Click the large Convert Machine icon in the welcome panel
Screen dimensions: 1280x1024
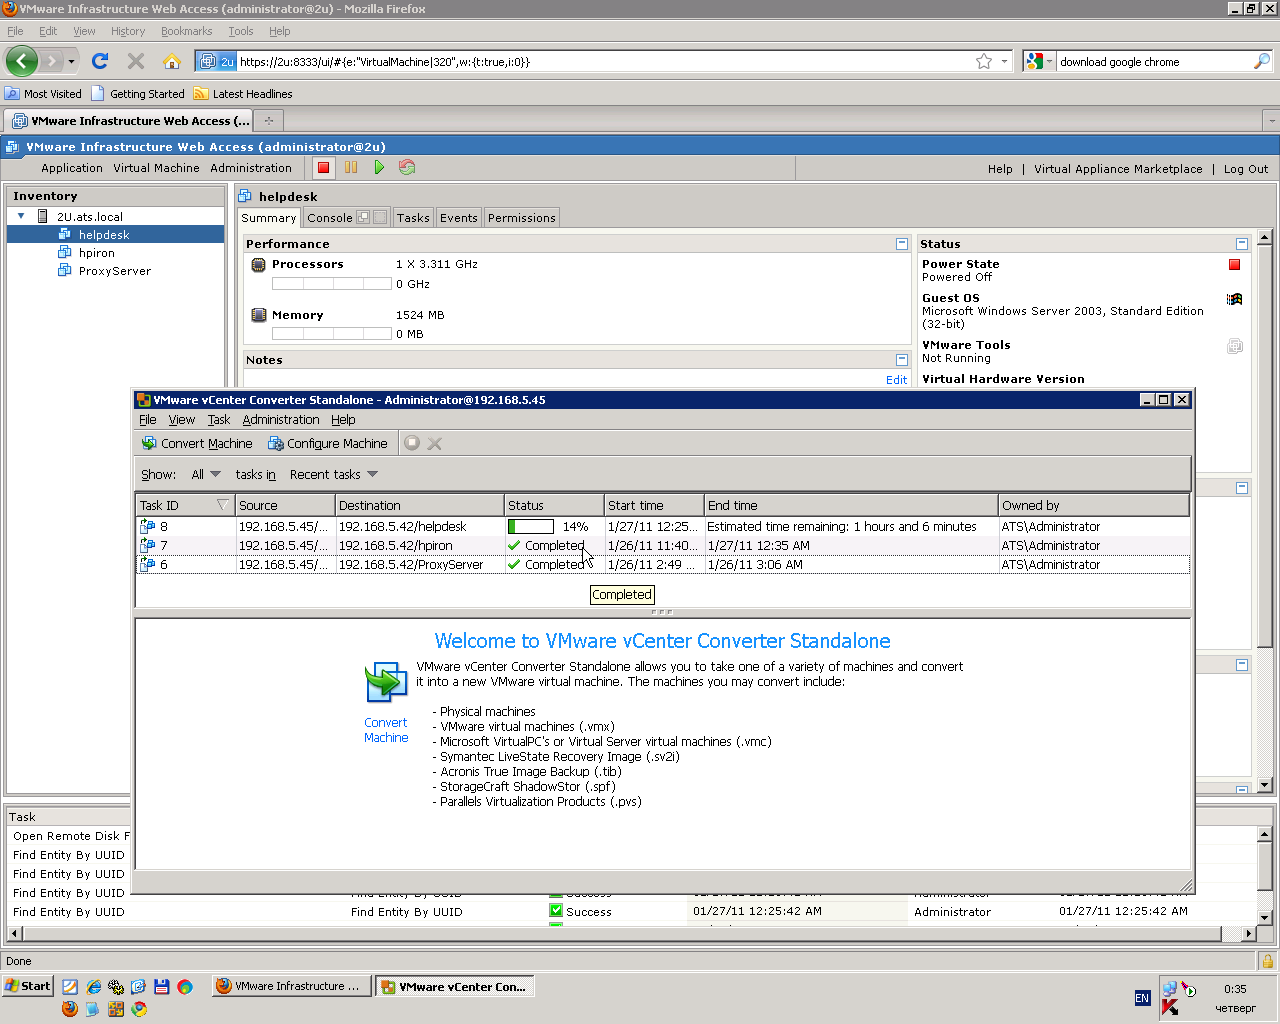click(x=386, y=683)
